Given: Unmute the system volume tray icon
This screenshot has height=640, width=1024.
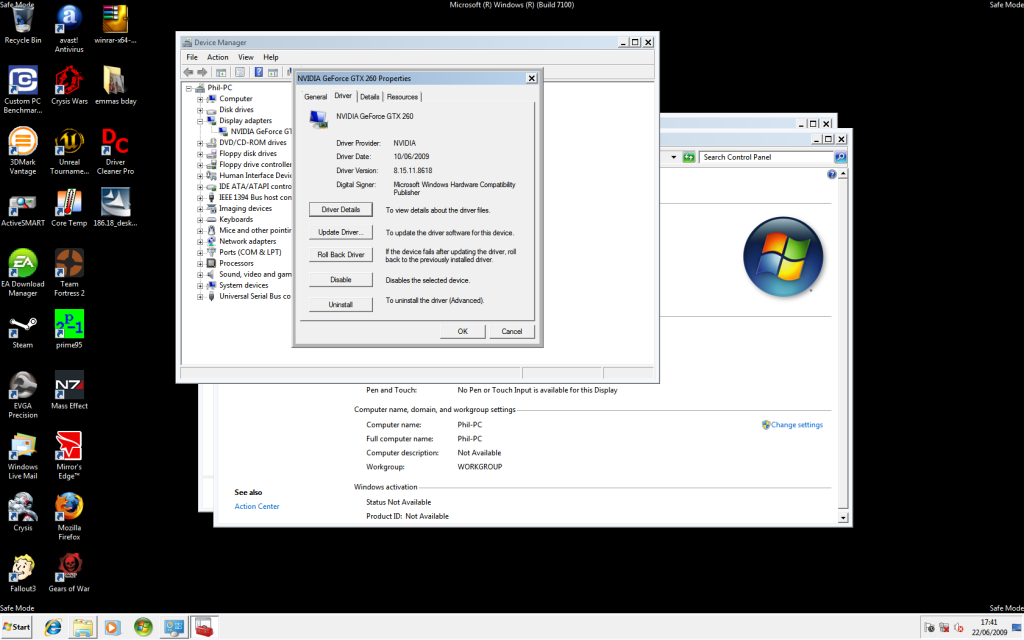Looking at the screenshot, I should (958, 627).
